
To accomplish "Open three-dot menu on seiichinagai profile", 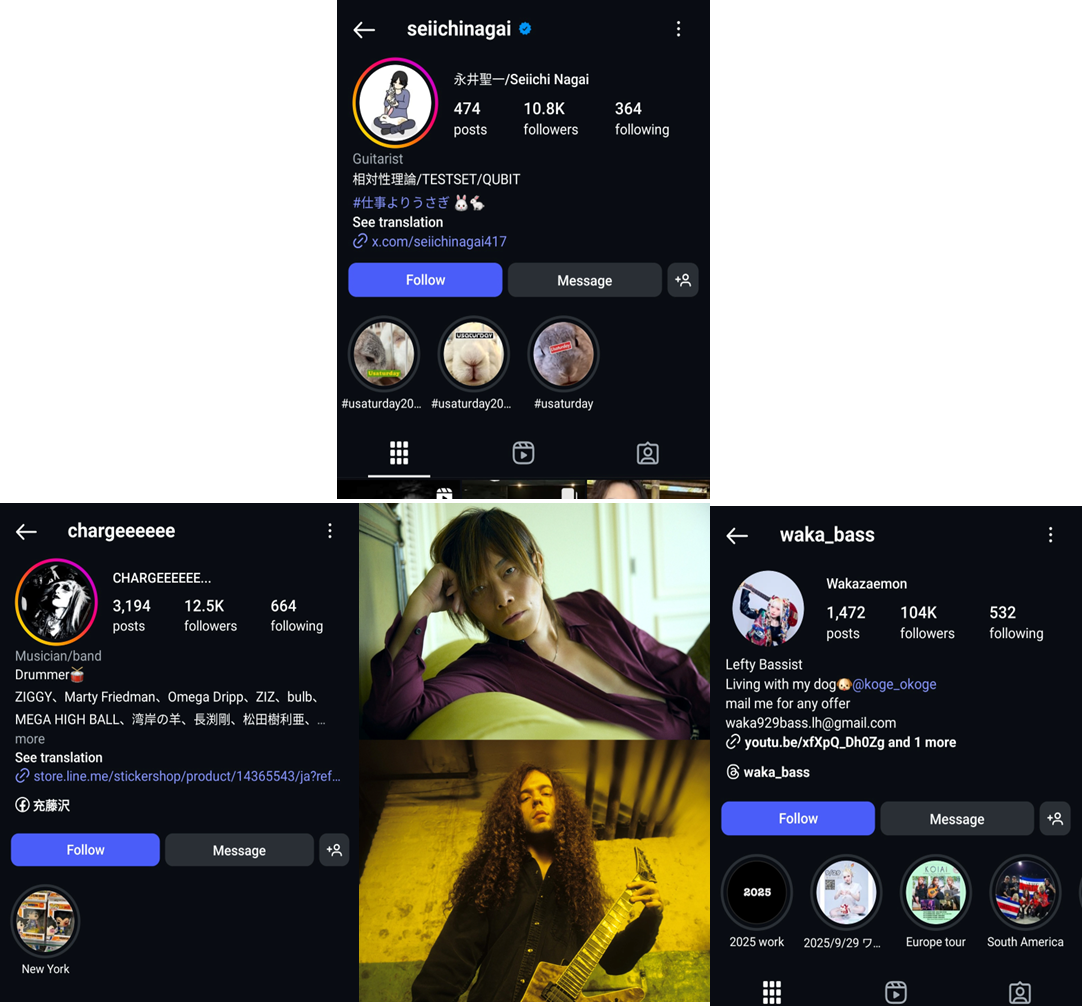I will [x=678, y=29].
